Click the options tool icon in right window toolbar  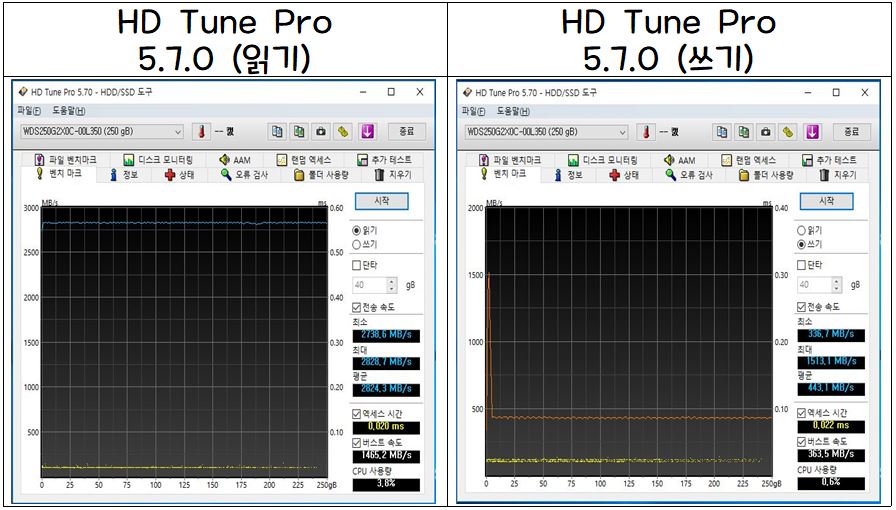(x=789, y=132)
